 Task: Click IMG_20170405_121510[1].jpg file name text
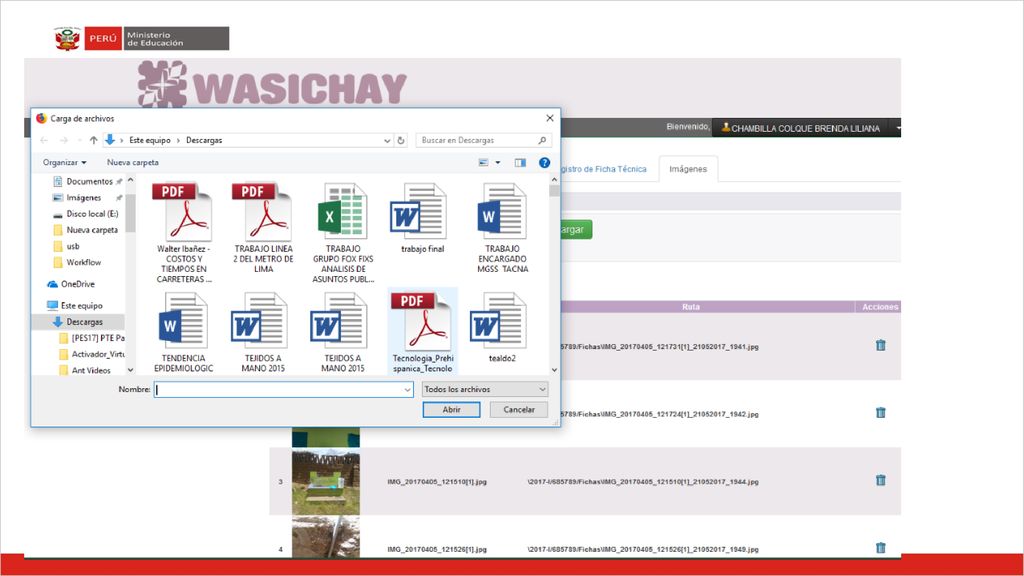coord(437,482)
